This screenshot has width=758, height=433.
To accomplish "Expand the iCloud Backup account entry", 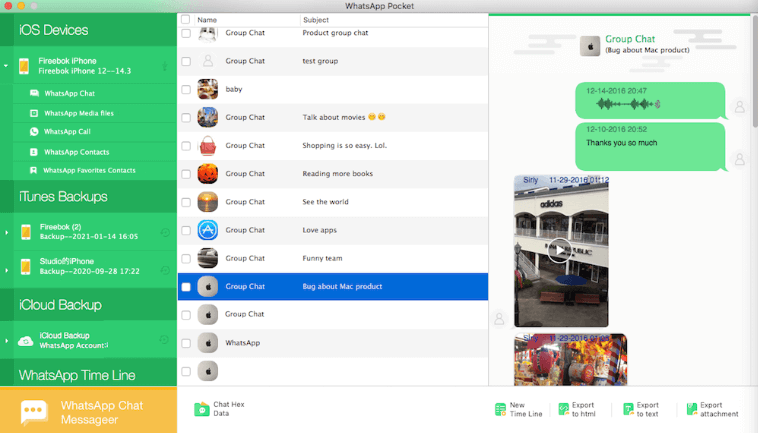I will point(6,341).
